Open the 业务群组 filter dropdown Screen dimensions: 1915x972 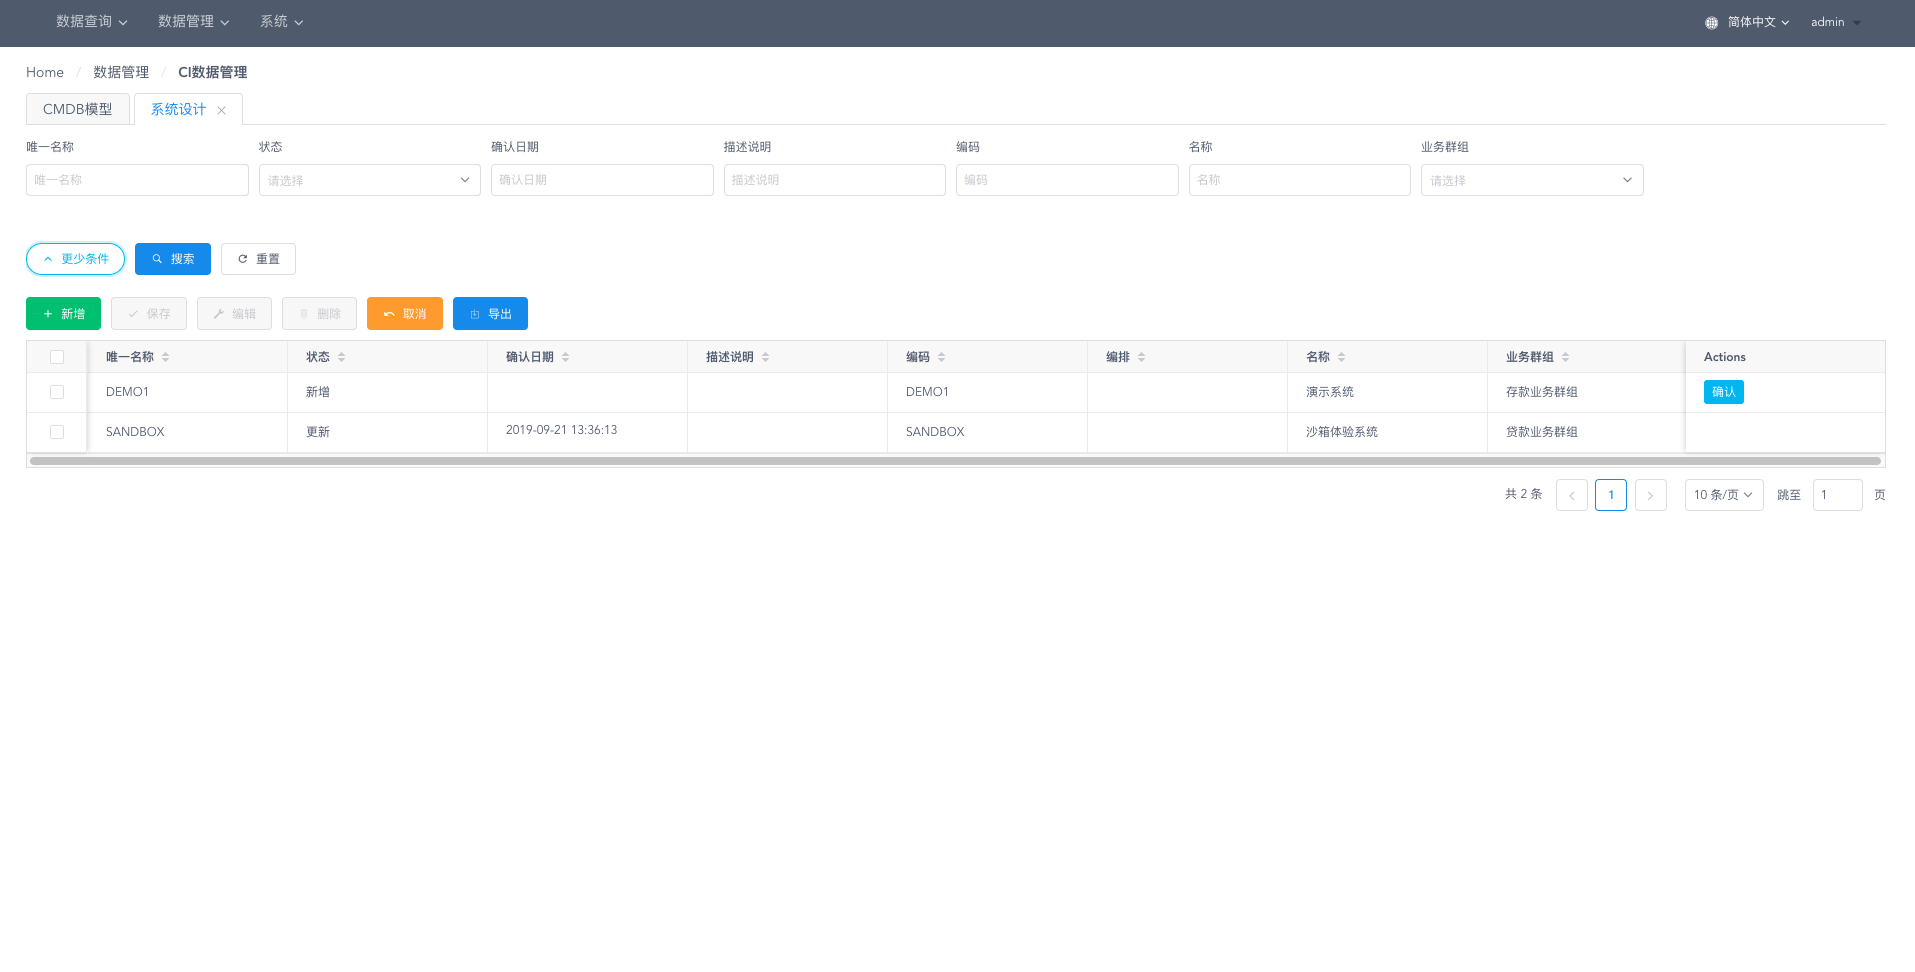[1532, 180]
